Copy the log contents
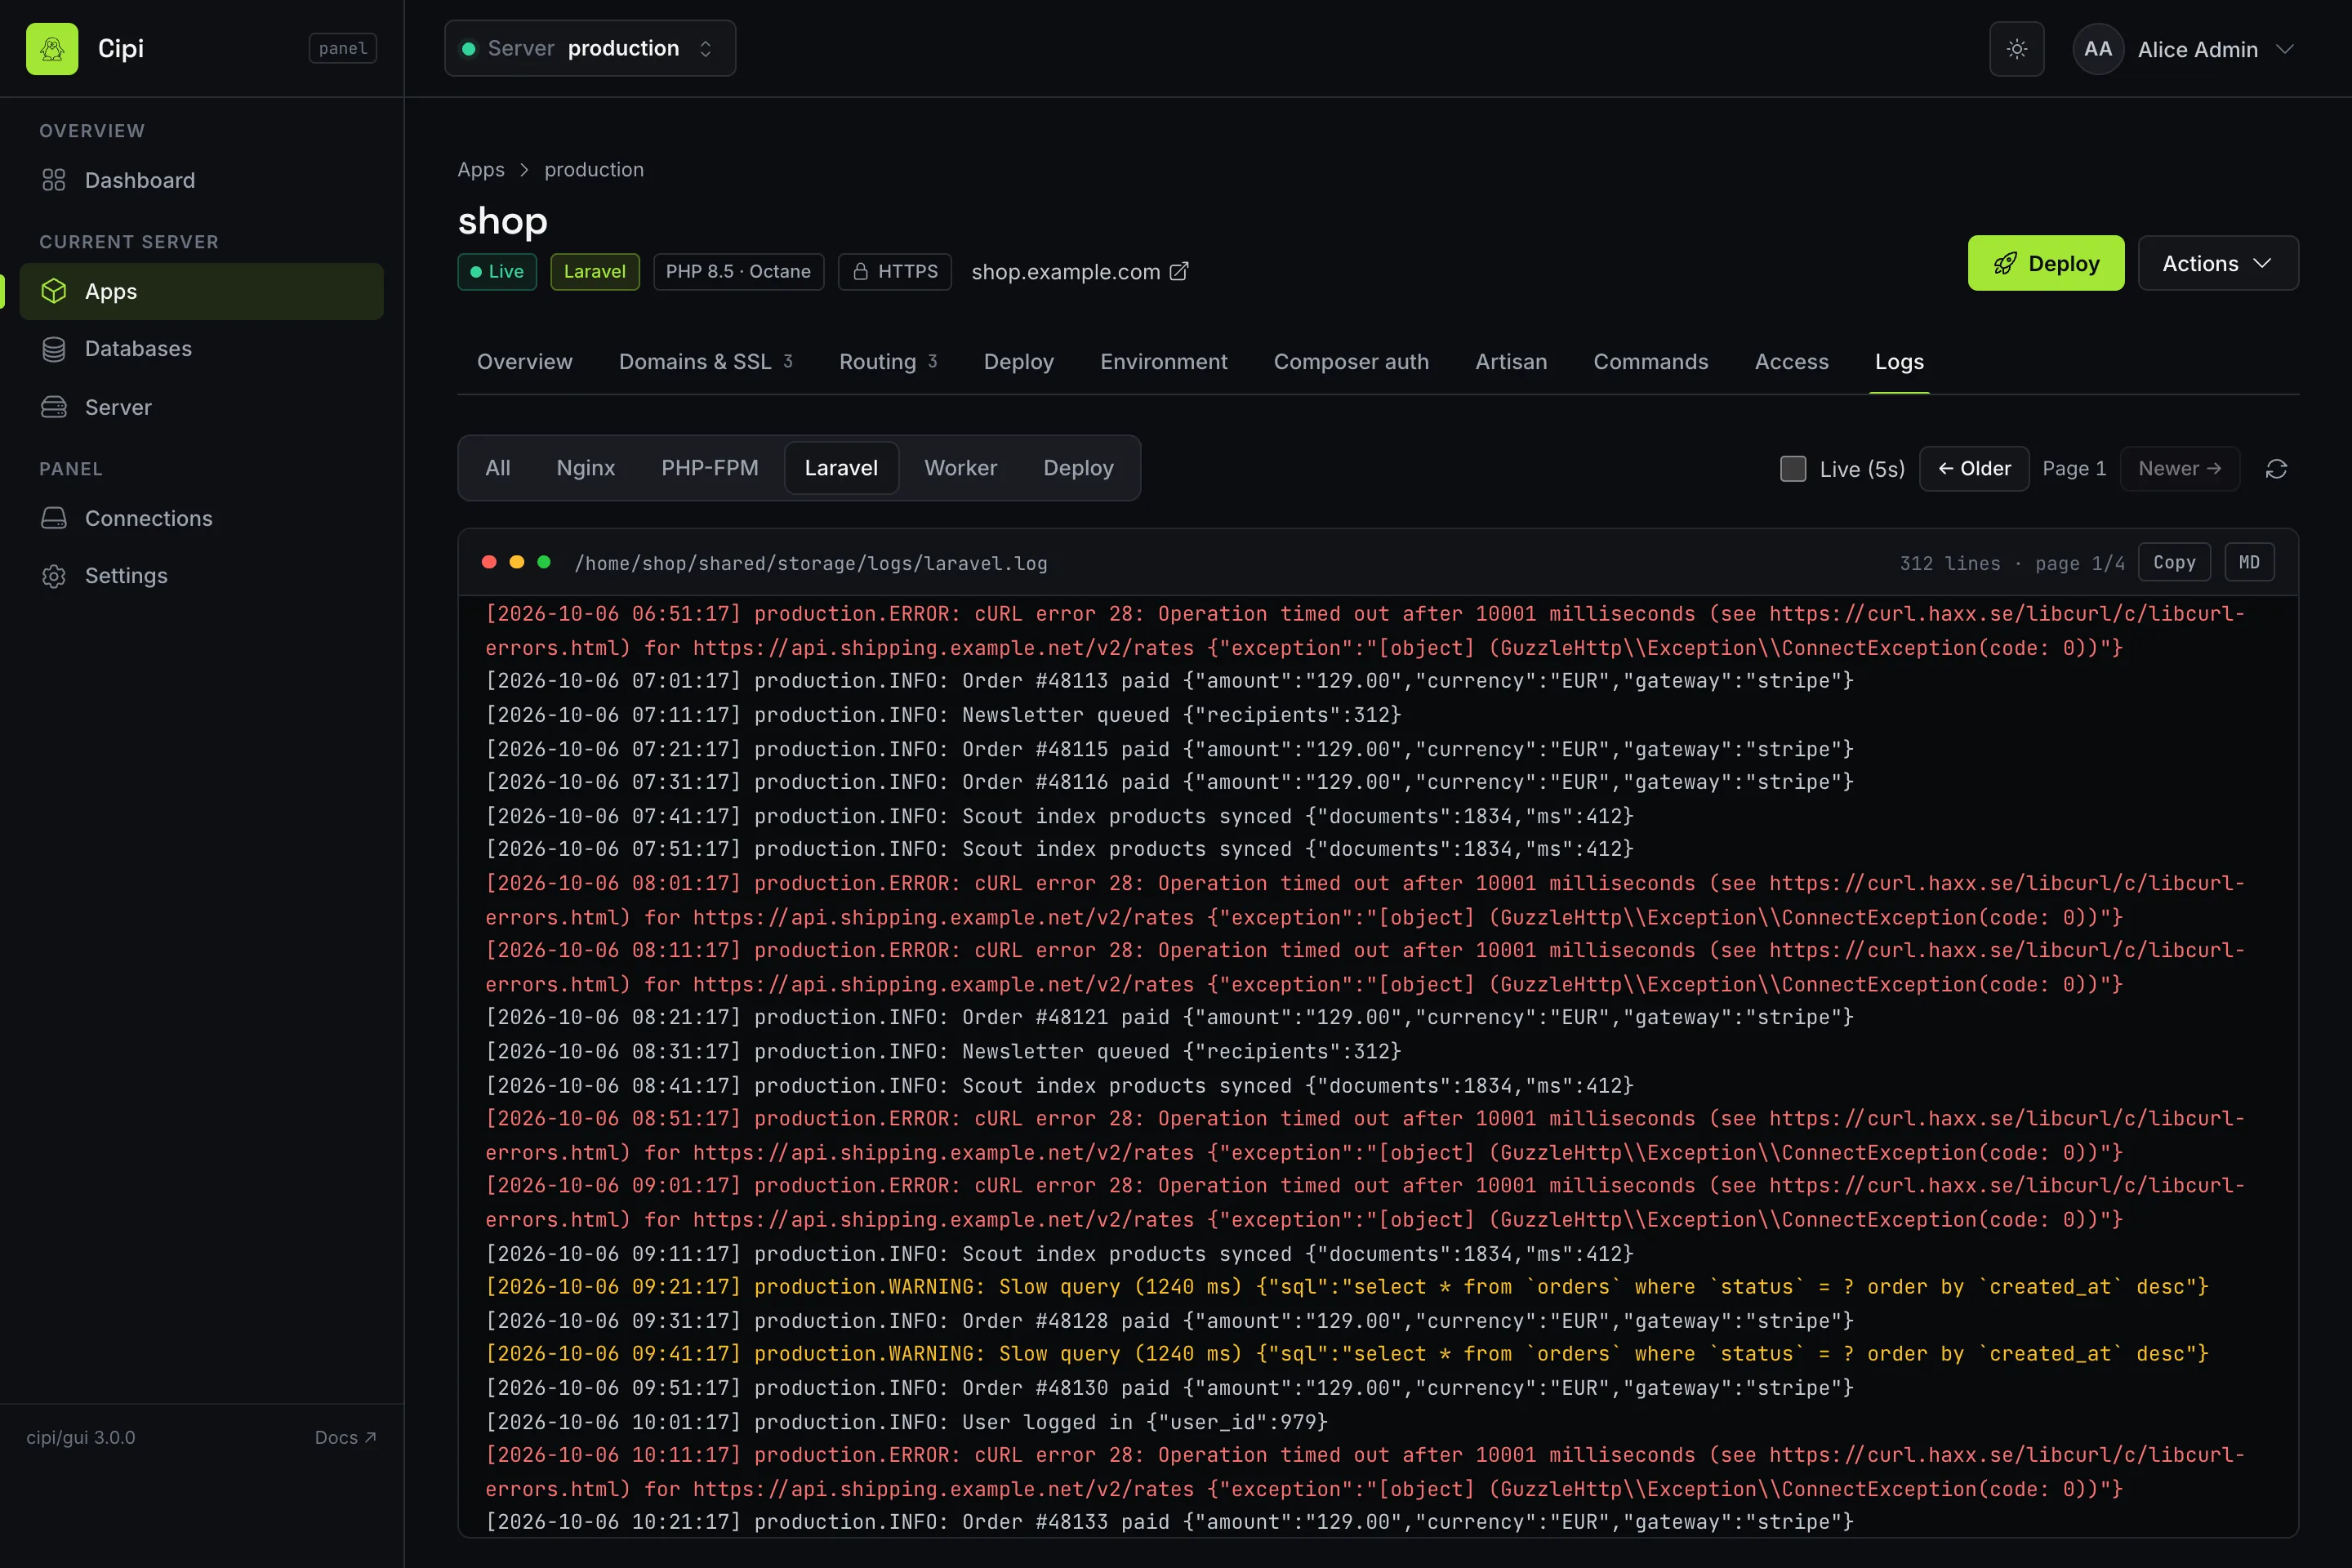This screenshot has width=2352, height=1568. (x=2174, y=562)
